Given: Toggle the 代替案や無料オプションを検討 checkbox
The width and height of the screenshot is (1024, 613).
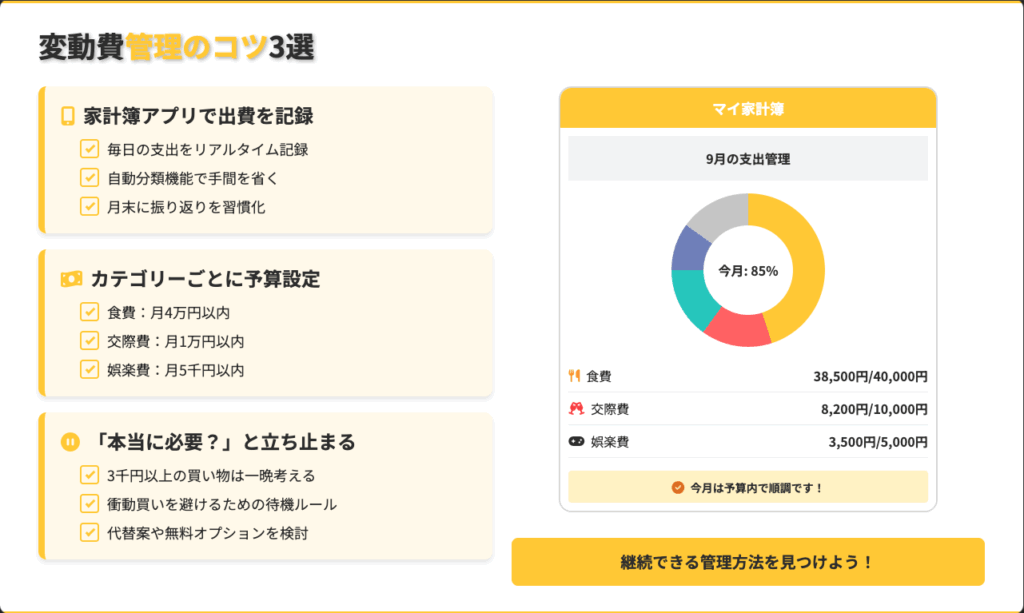Looking at the screenshot, I should (89, 532).
